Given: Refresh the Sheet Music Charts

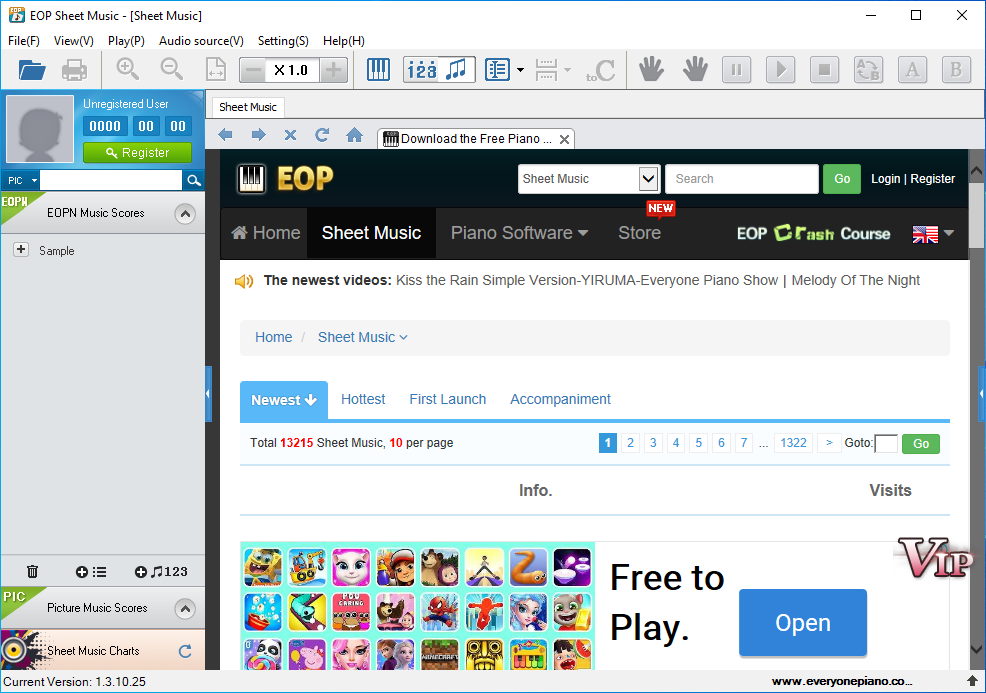Looking at the screenshot, I should [185, 651].
